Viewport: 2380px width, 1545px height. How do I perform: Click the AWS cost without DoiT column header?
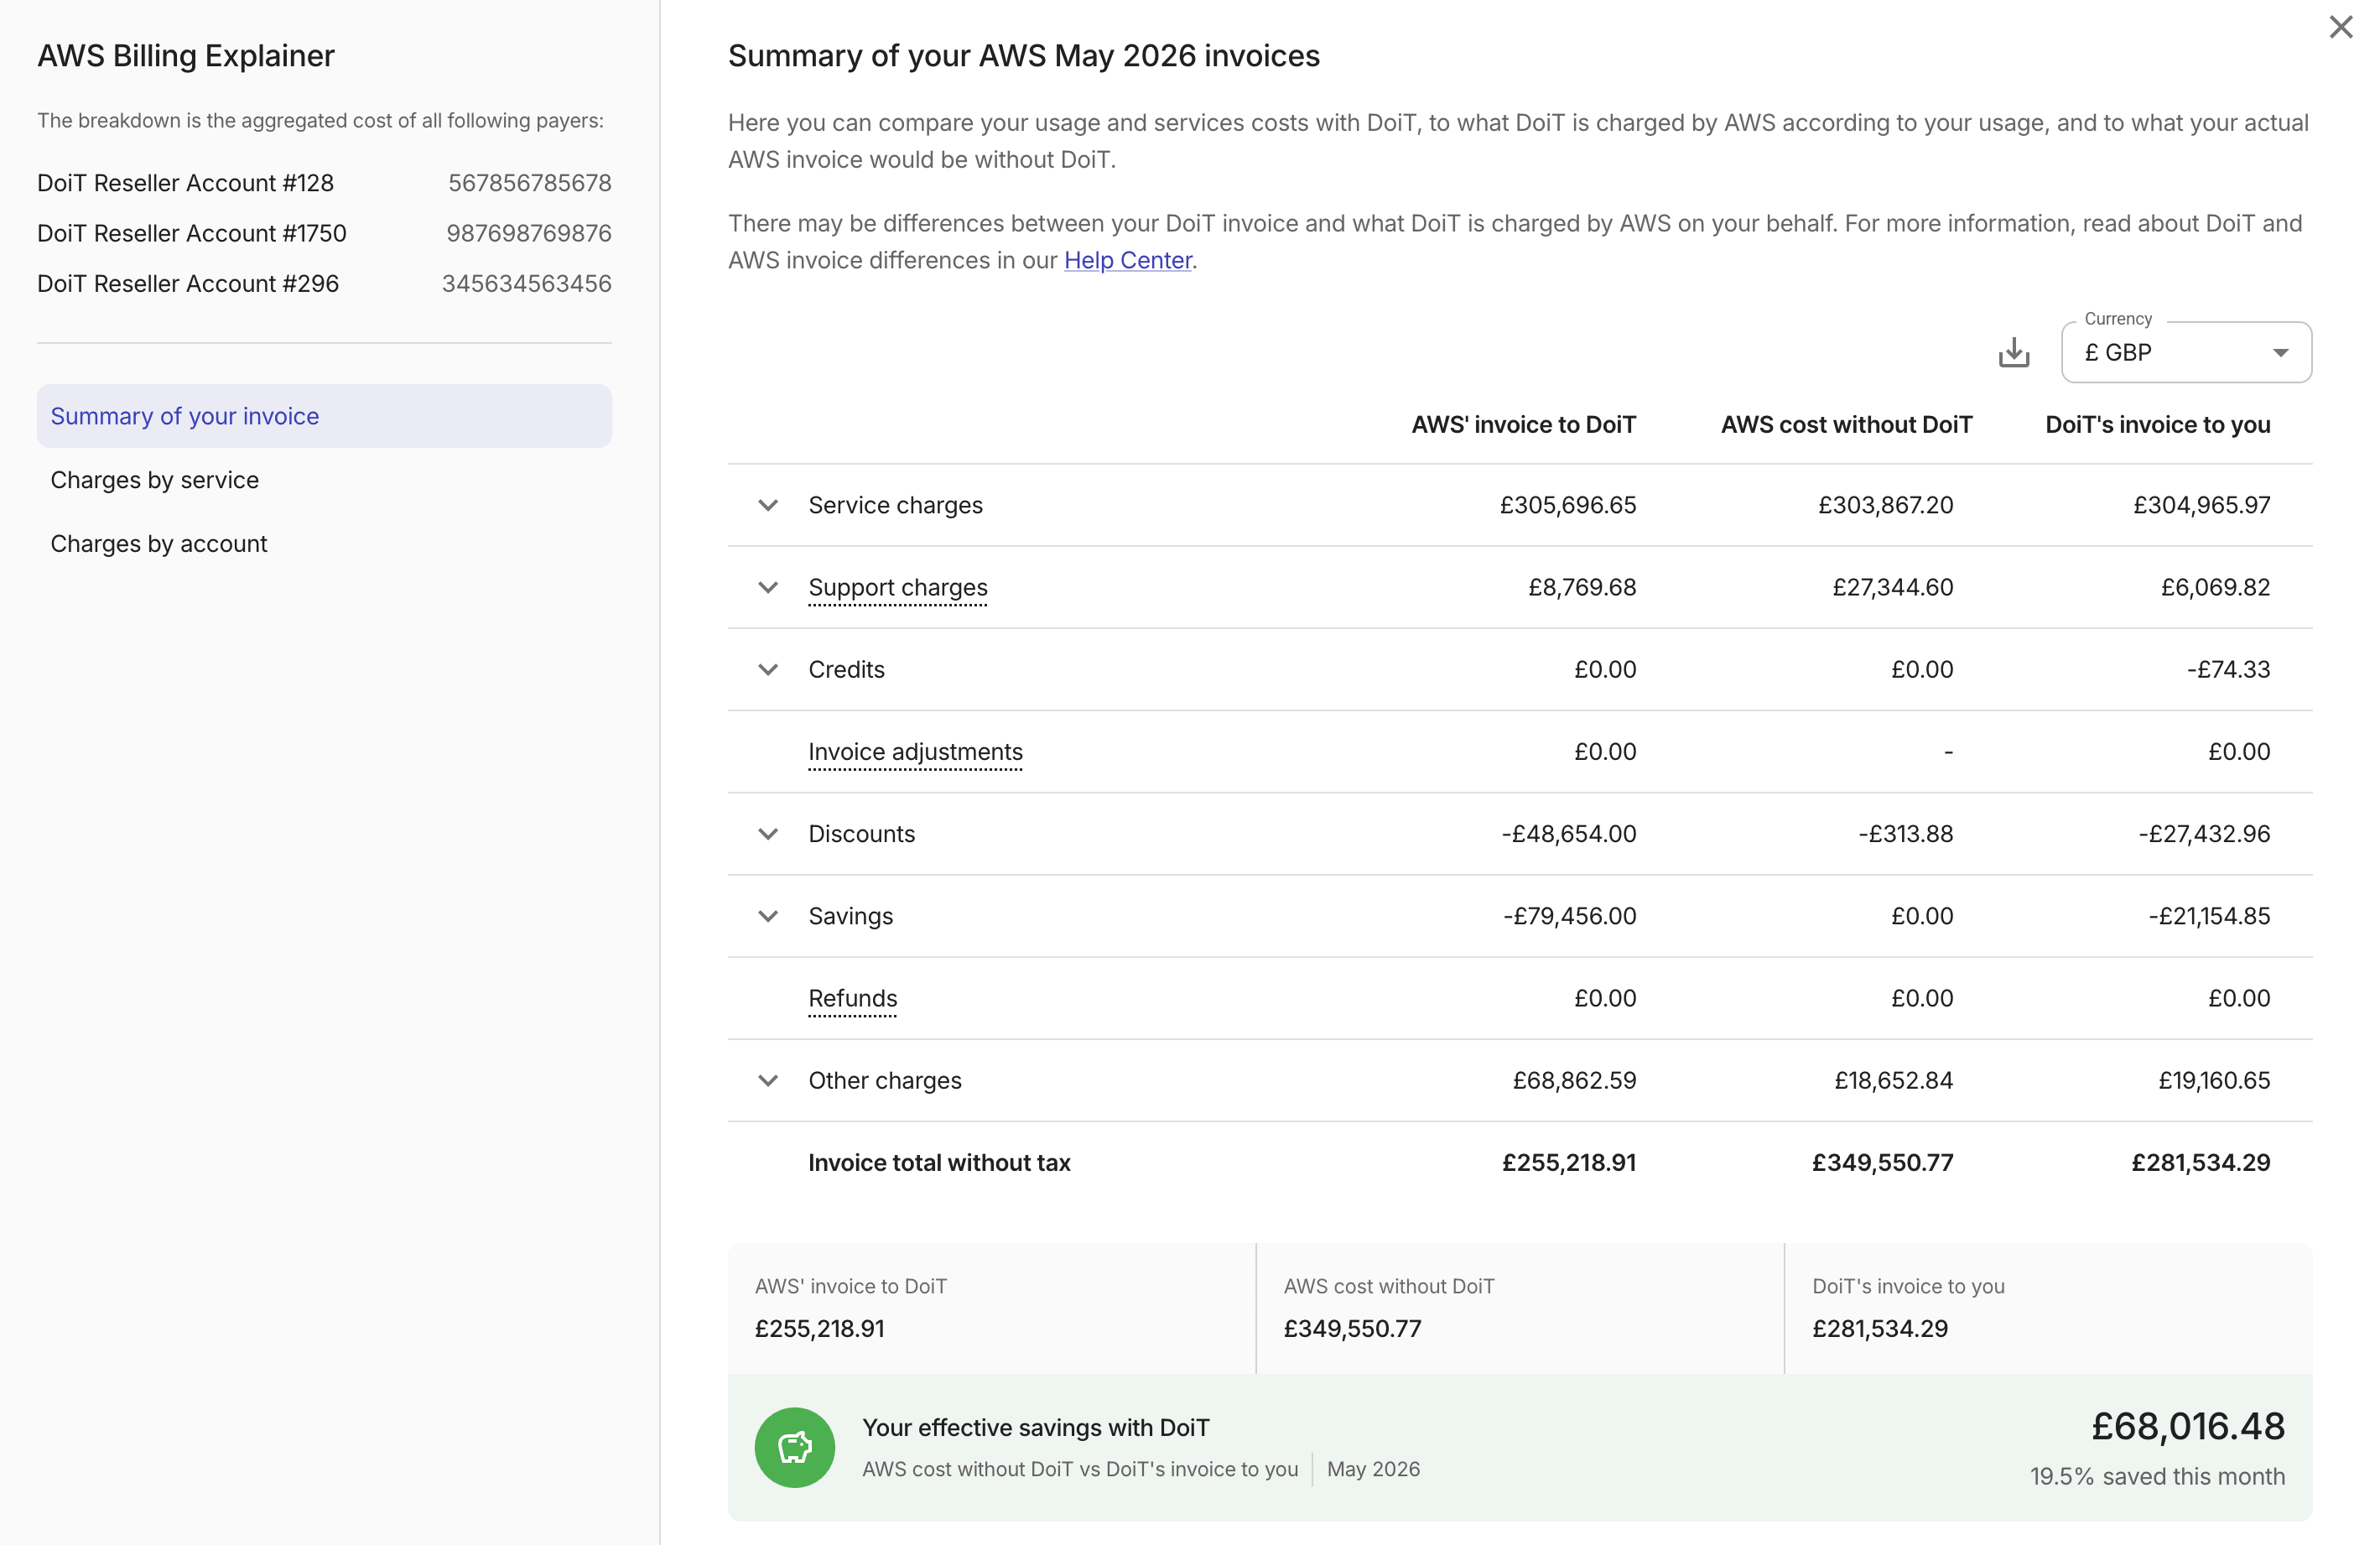pos(1846,425)
